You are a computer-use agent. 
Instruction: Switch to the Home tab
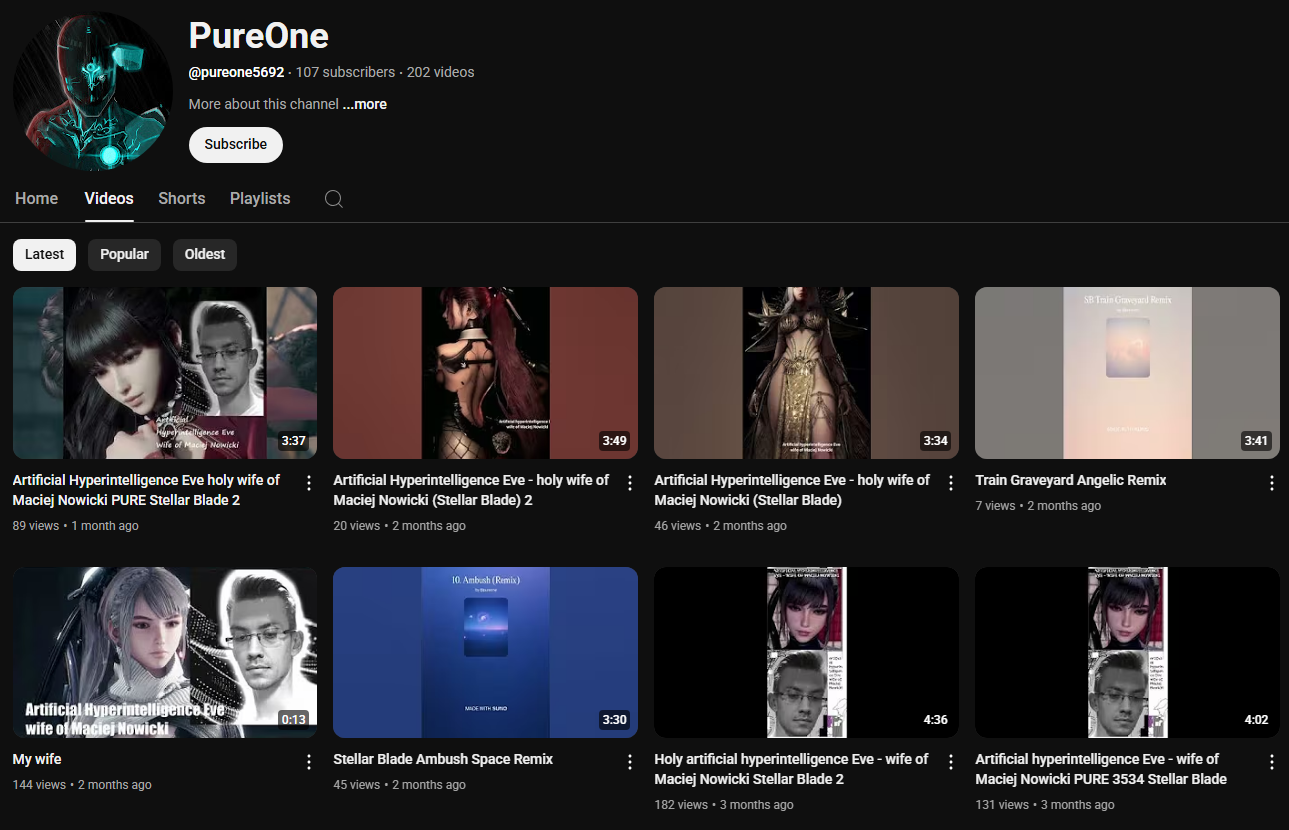(37, 198)
